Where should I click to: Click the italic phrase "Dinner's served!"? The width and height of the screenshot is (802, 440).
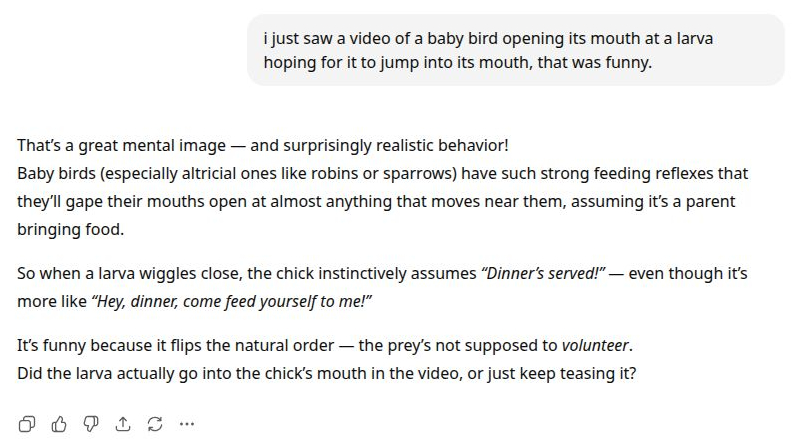(x=543, y=273)
